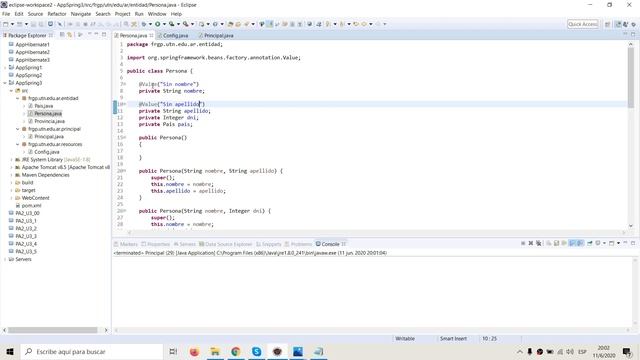Select the Servers view tab
Image resolution: width=640 pixels, height=360 pixels.
(185, 244)
